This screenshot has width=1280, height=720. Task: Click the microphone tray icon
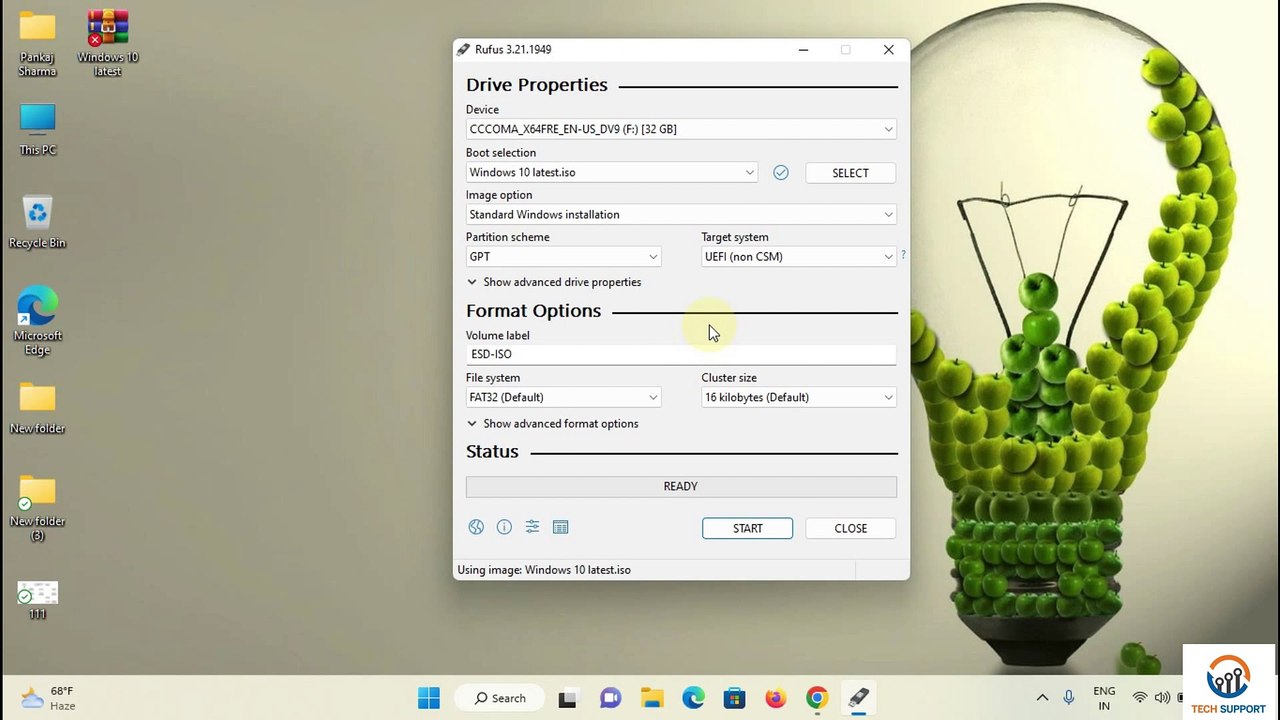(x=1069, y=698)
